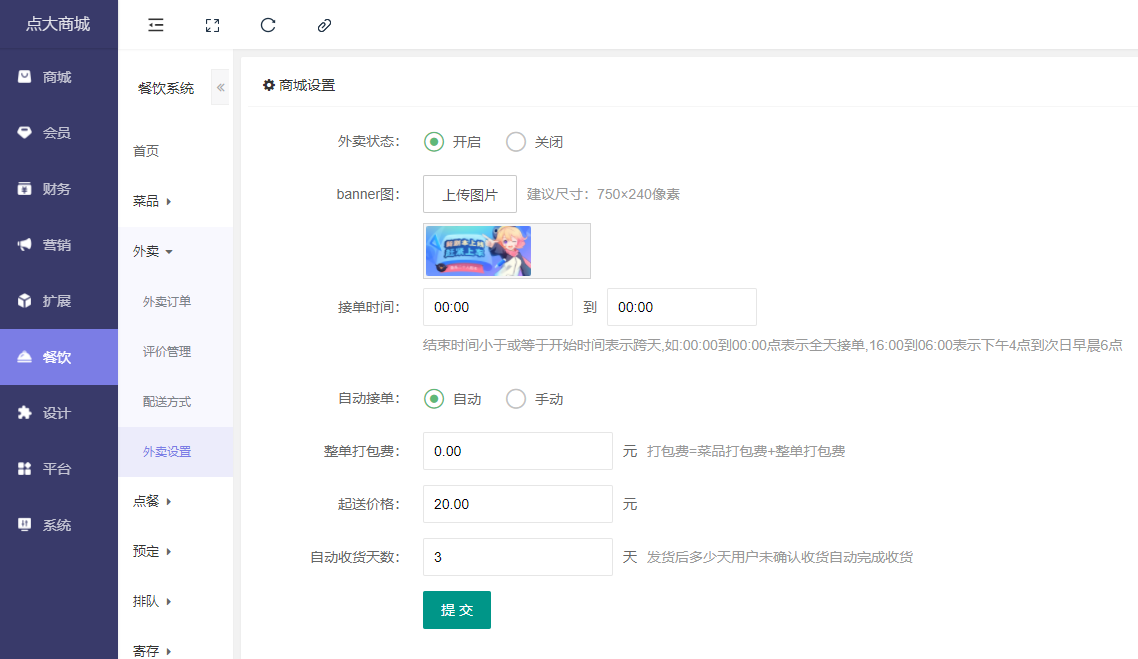
Task: Select 开启 for 外卖状态
Action: tap(434, 142)
